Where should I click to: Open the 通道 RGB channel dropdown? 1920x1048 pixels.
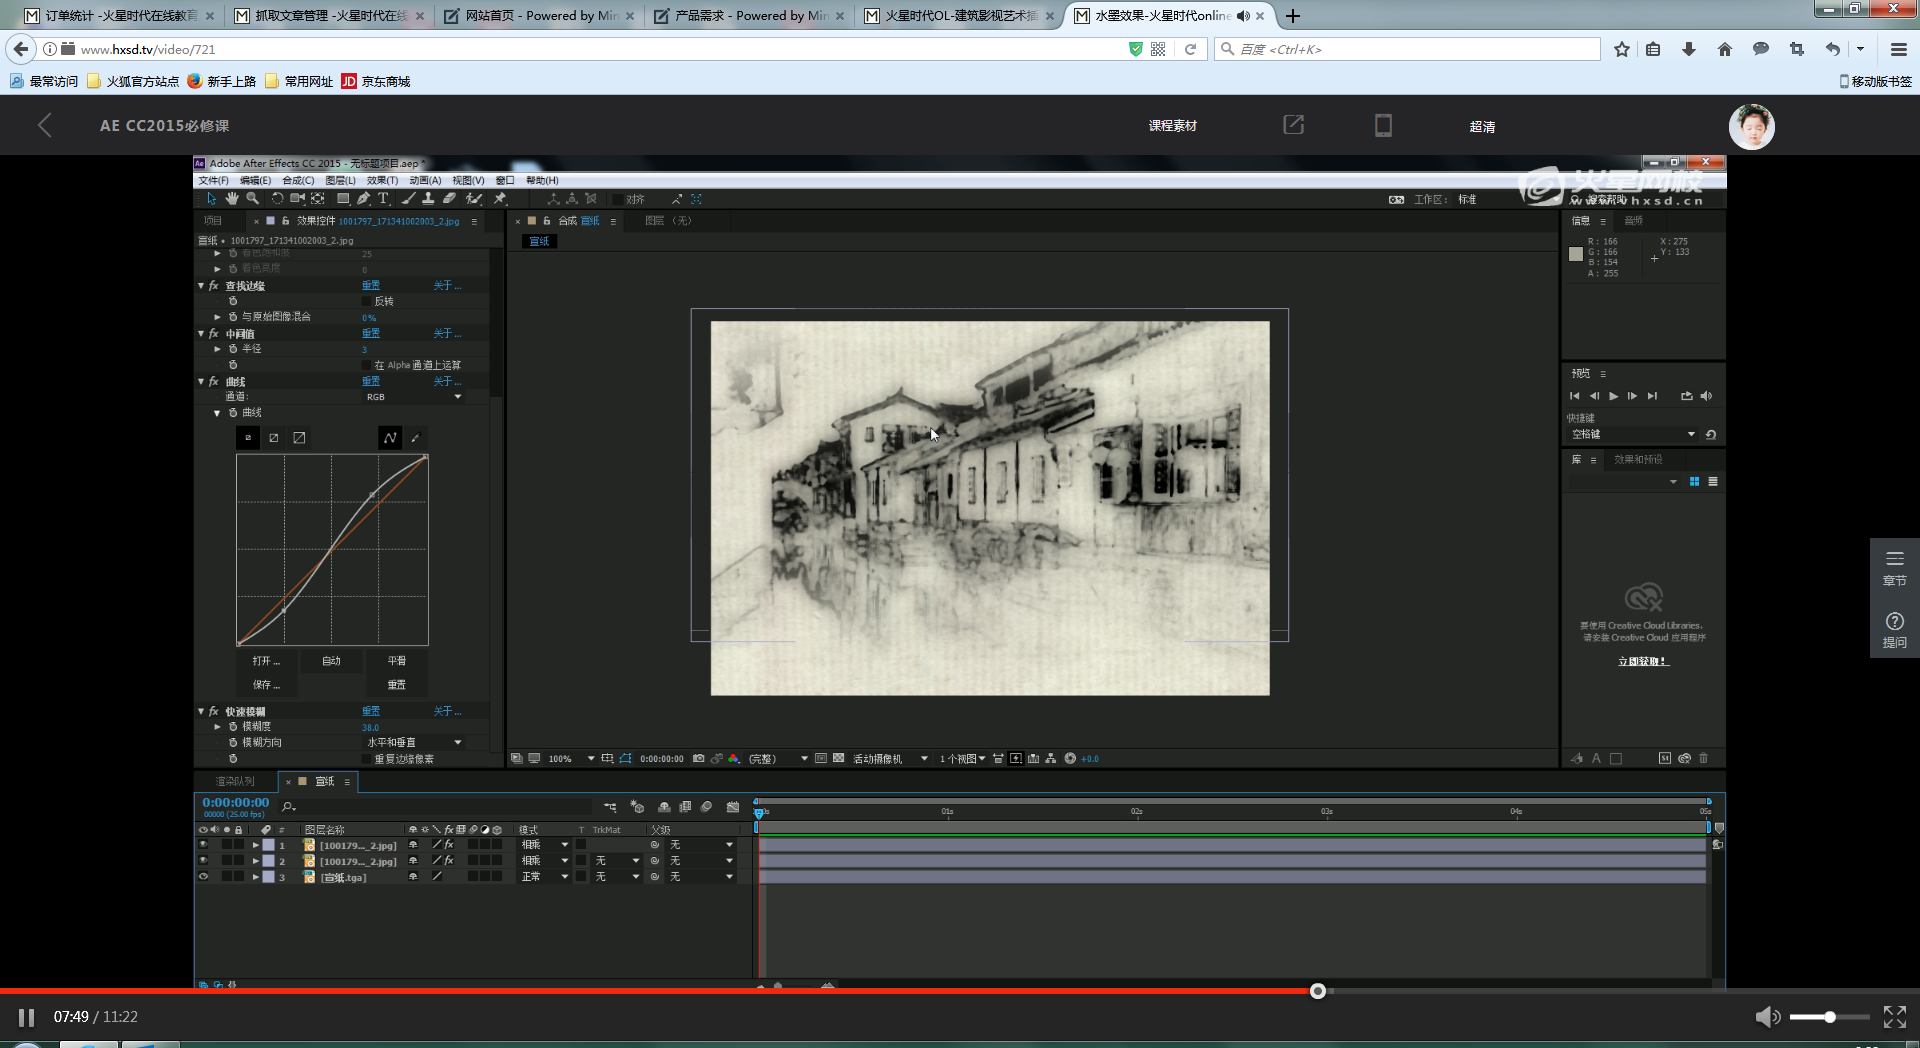pos(413,397)
